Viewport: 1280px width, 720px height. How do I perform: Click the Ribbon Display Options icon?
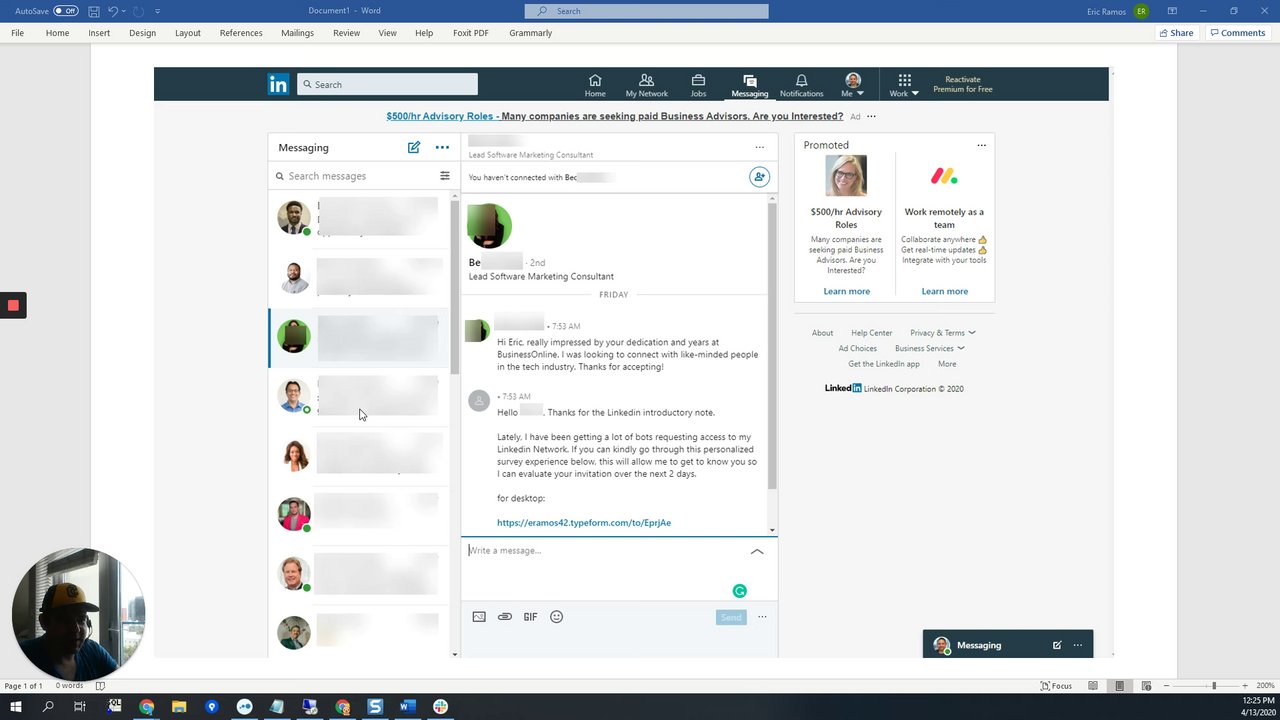pos(1172,11)
